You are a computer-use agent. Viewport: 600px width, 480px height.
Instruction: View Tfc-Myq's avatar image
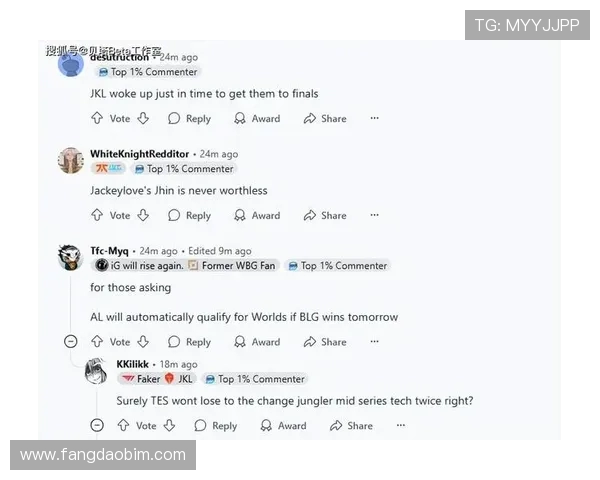[x=70, y=257]
